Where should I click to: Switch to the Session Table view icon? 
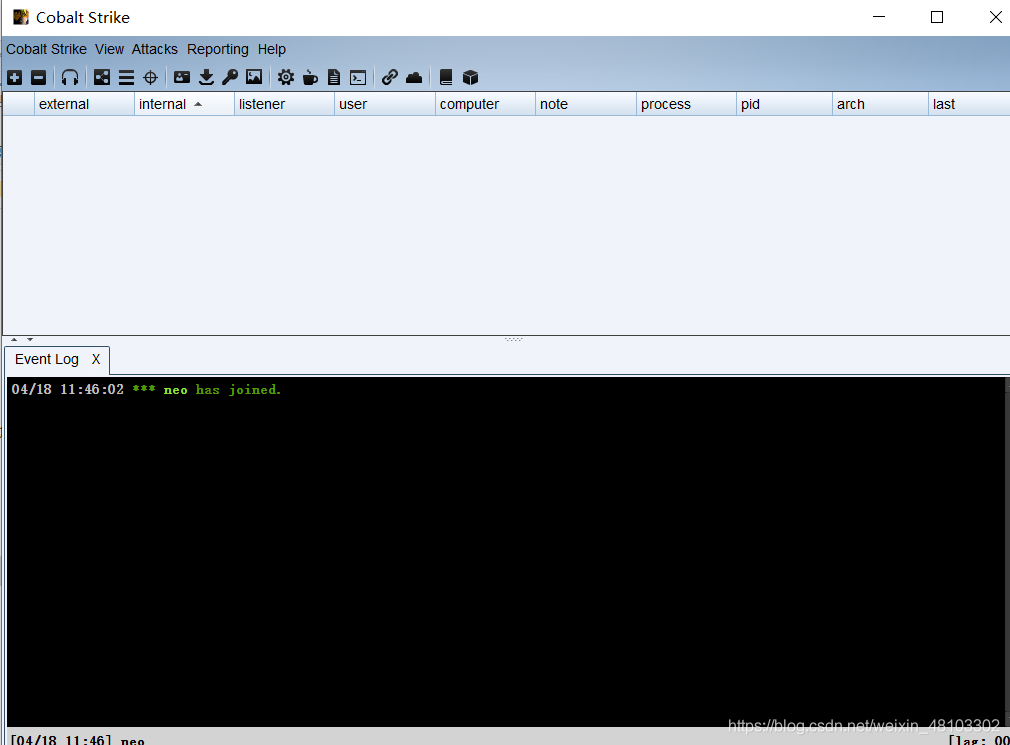(126, 78)
